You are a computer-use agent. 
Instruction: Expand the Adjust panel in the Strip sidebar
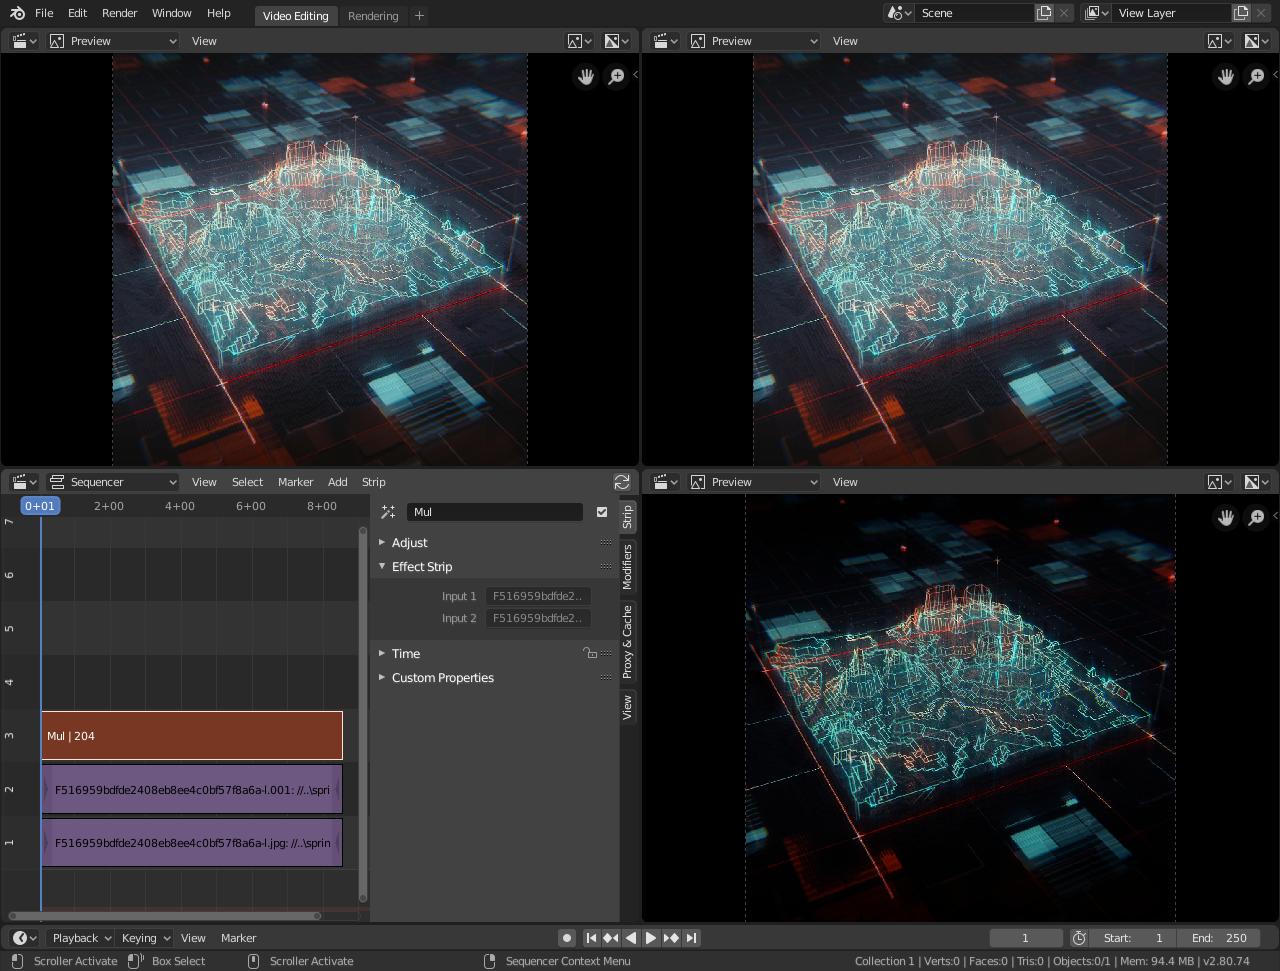click(x=409, y=542)
